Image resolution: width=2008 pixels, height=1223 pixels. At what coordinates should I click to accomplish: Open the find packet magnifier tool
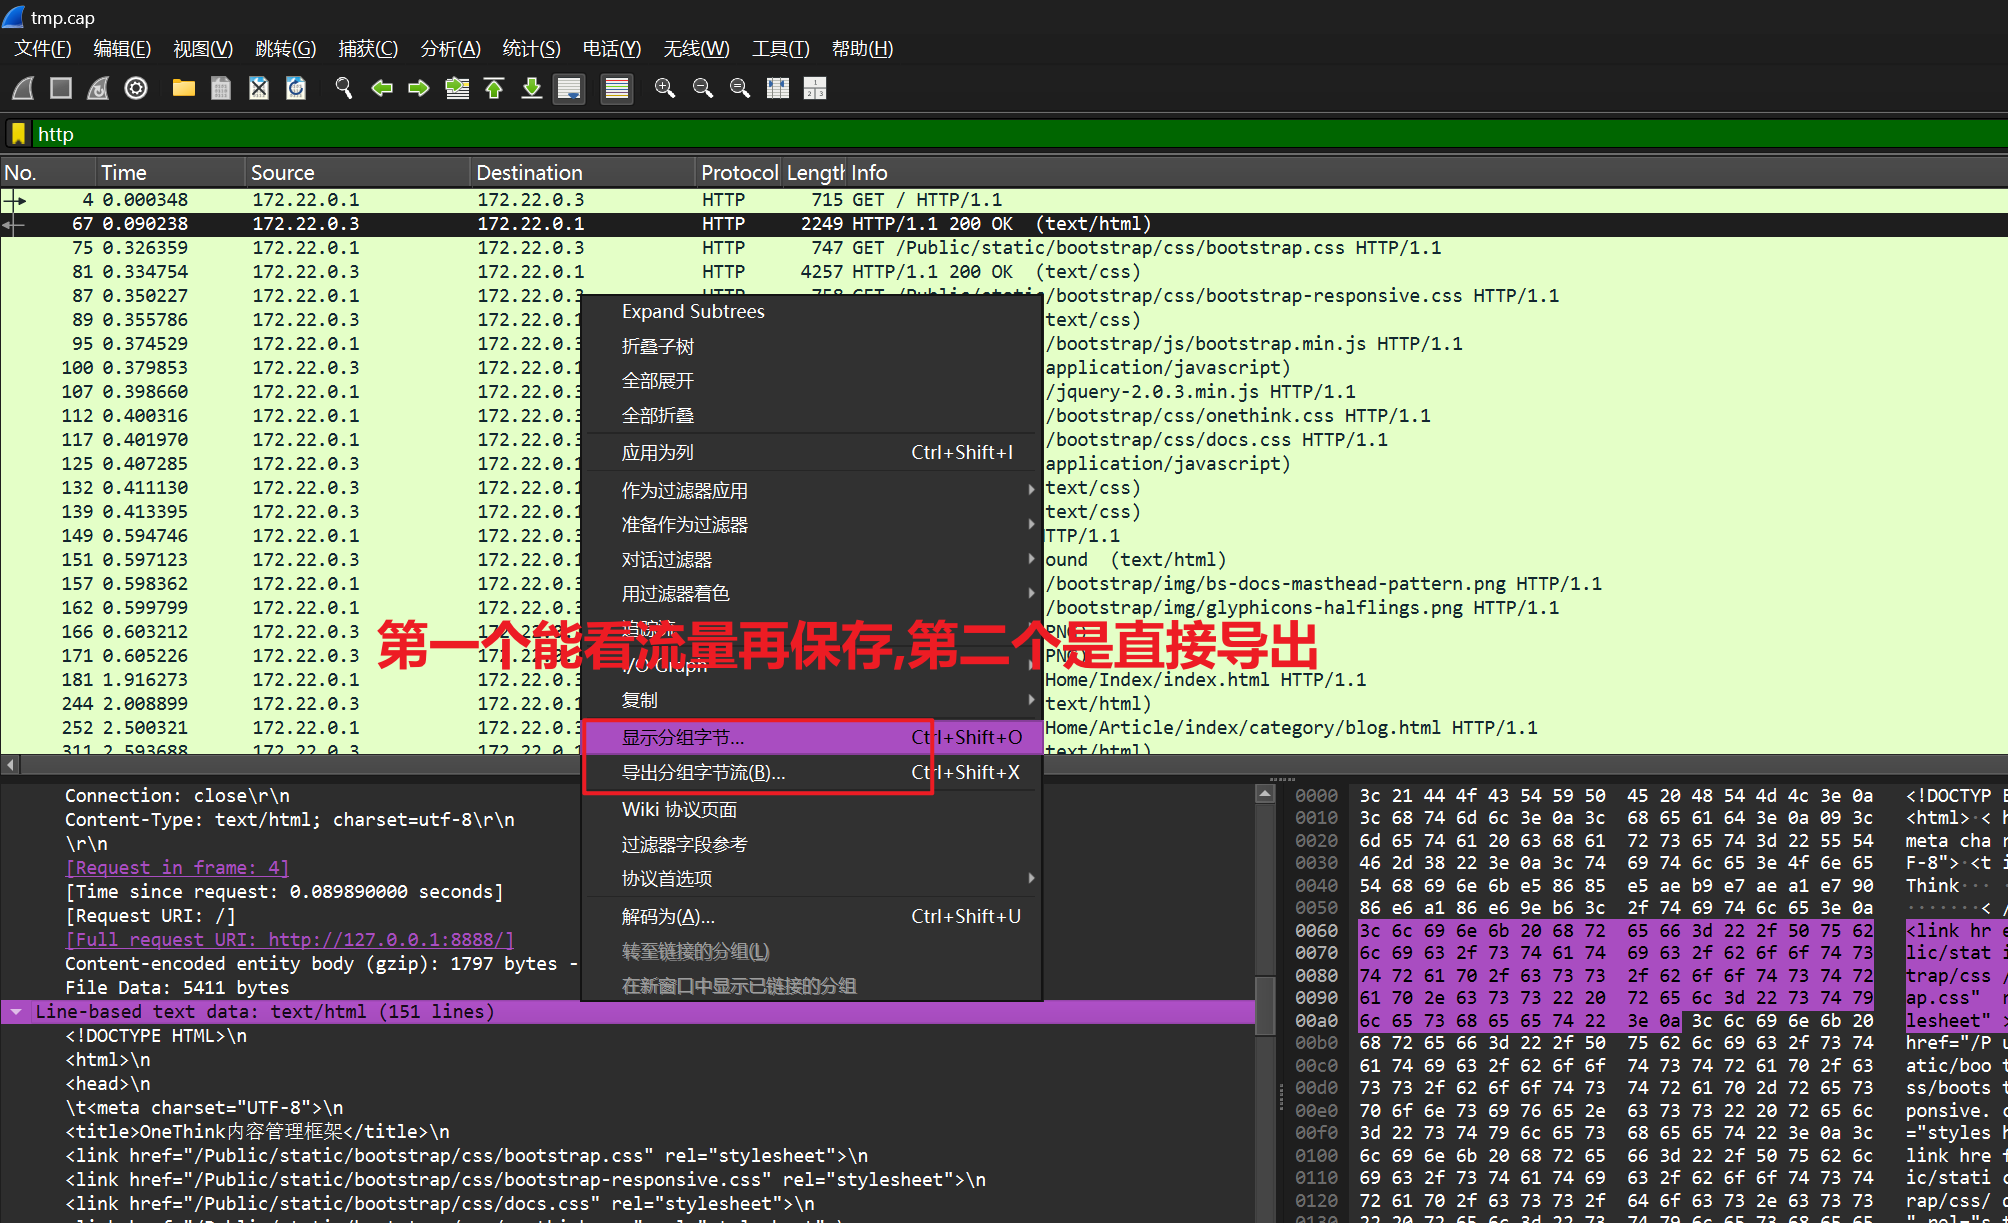[x=343, y=88]
